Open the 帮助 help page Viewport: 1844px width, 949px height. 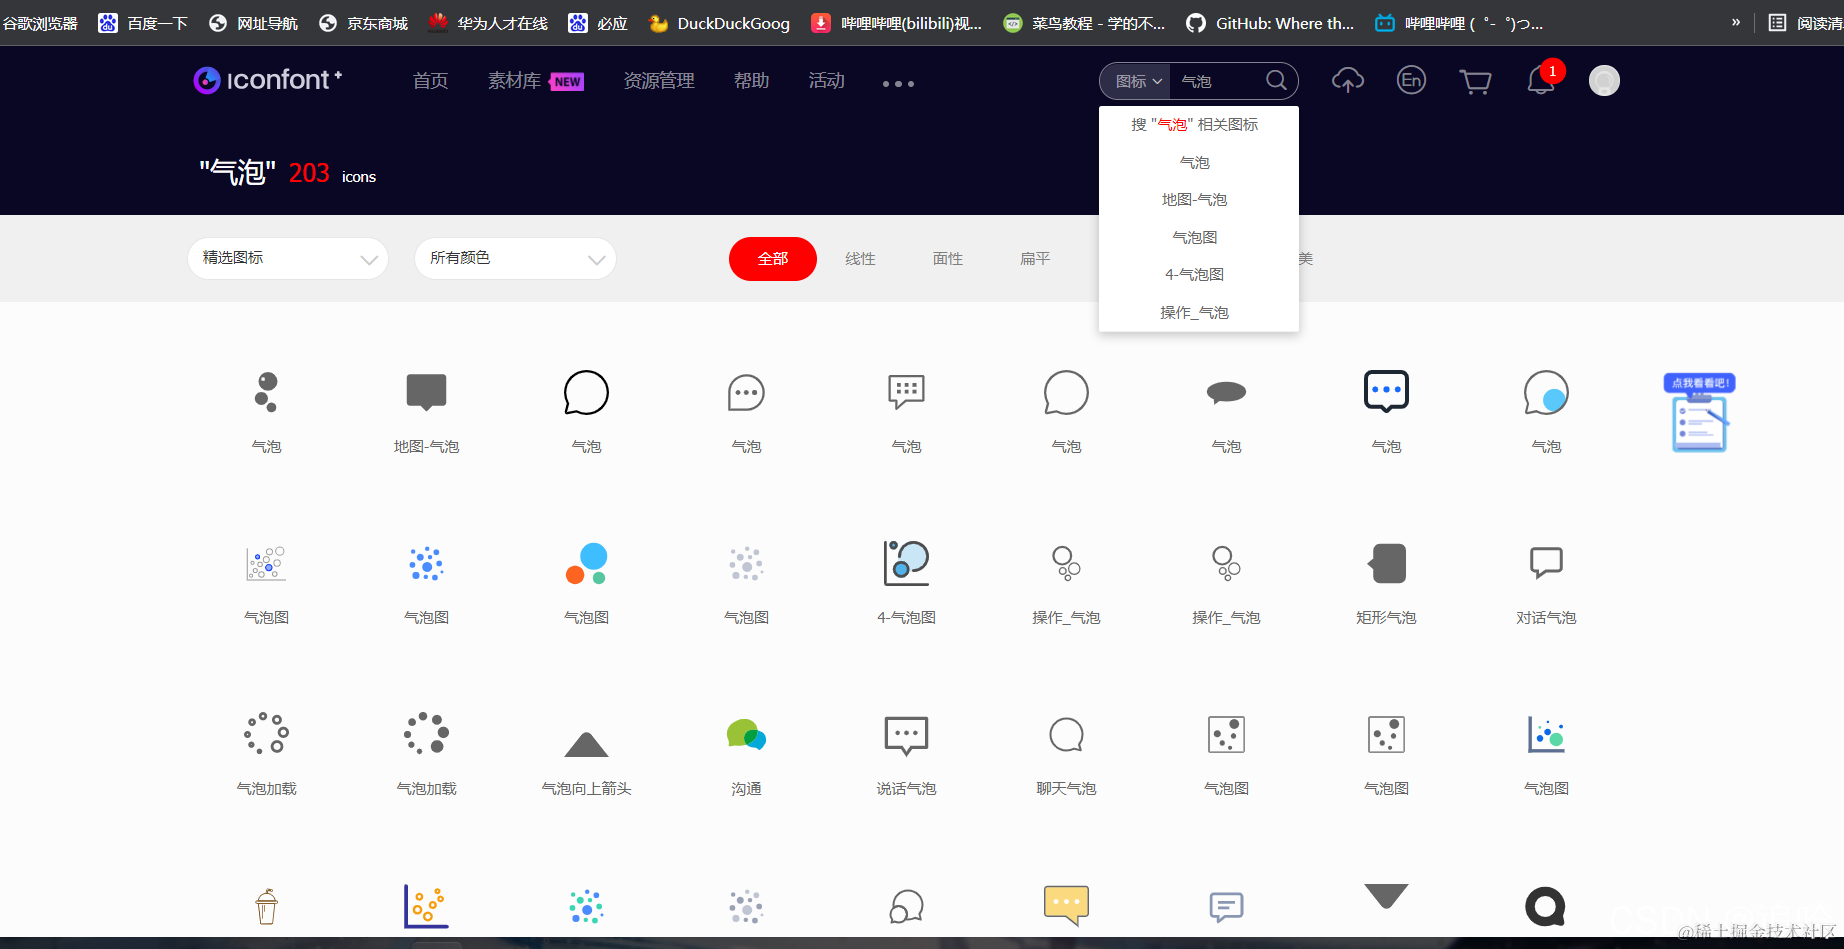tap(751, 81)
